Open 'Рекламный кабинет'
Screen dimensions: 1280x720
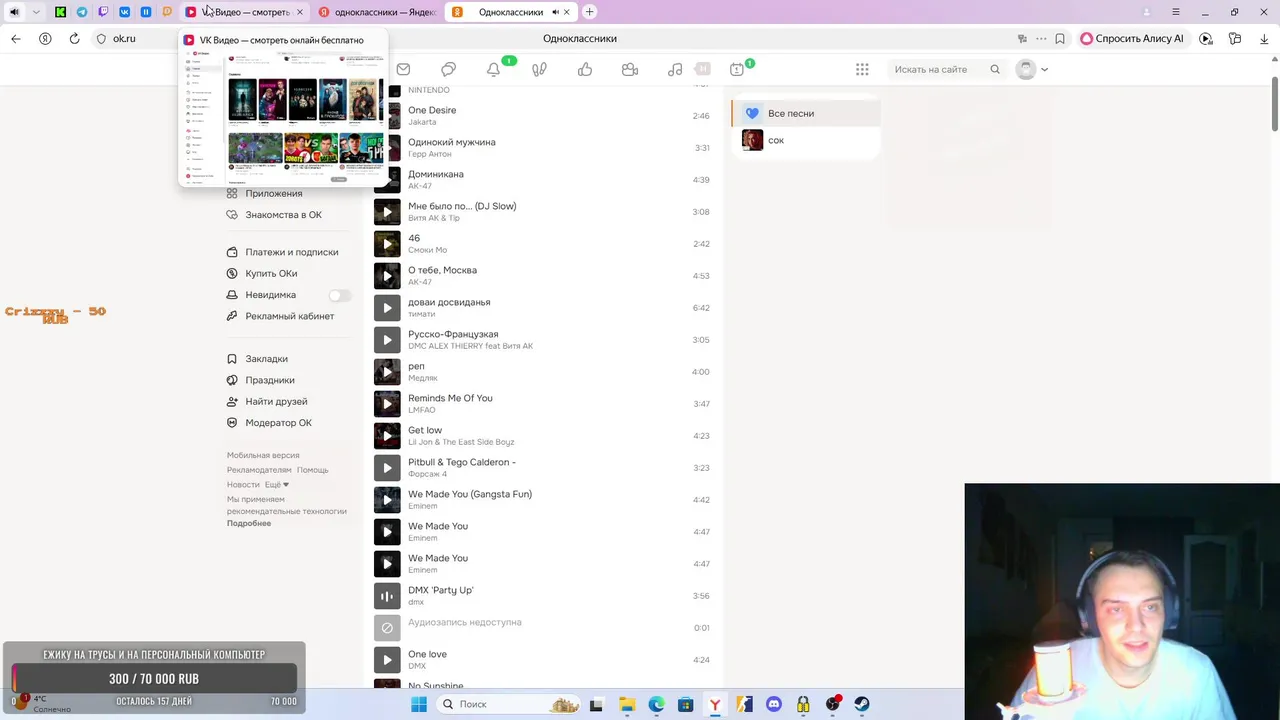pyautogui.click(x=289, y=316)
